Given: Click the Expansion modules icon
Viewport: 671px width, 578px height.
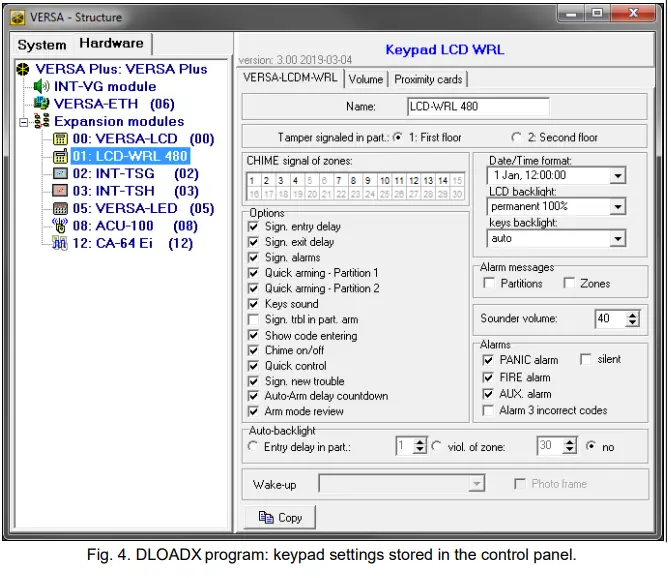Looking at the screenshot, I should 42,121.
